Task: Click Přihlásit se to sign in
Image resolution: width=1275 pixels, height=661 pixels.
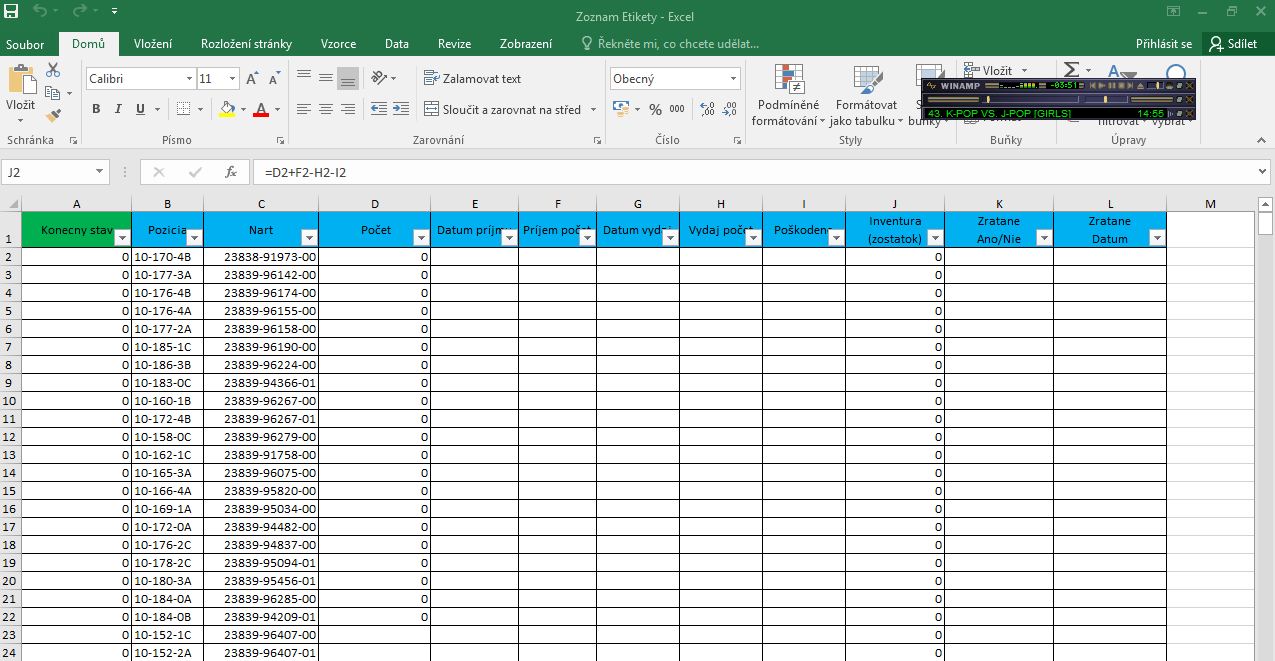Action: point(1164,44)
